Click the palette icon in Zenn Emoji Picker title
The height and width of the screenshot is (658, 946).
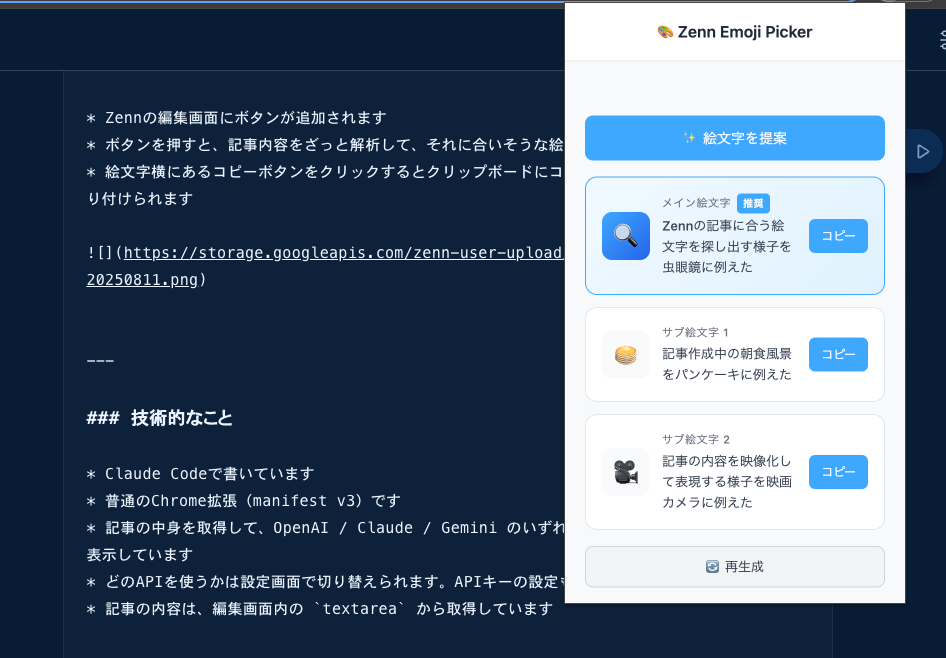point(665,32)
